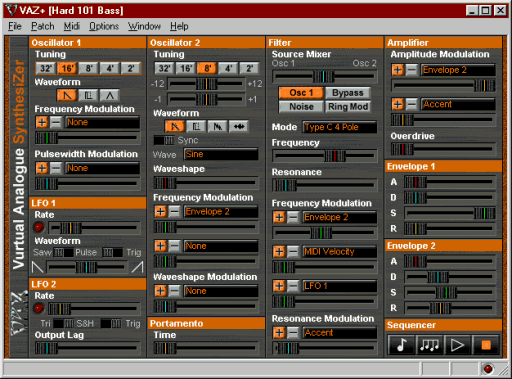Click plus next to filter MIDI Velocity
This screenshot has height=379, width=512.
pyautogui.click(x=279, y=251)
